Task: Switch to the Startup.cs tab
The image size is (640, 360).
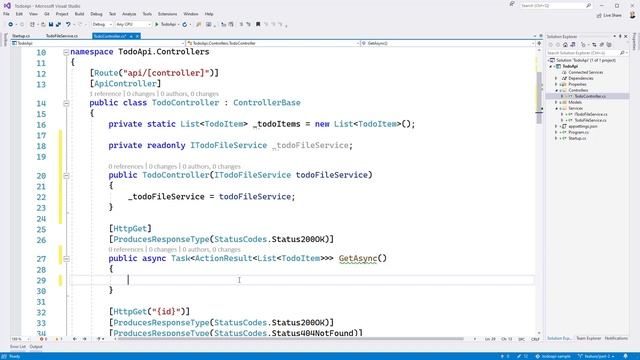Action: pyautogui.click(x=21, y=36)
